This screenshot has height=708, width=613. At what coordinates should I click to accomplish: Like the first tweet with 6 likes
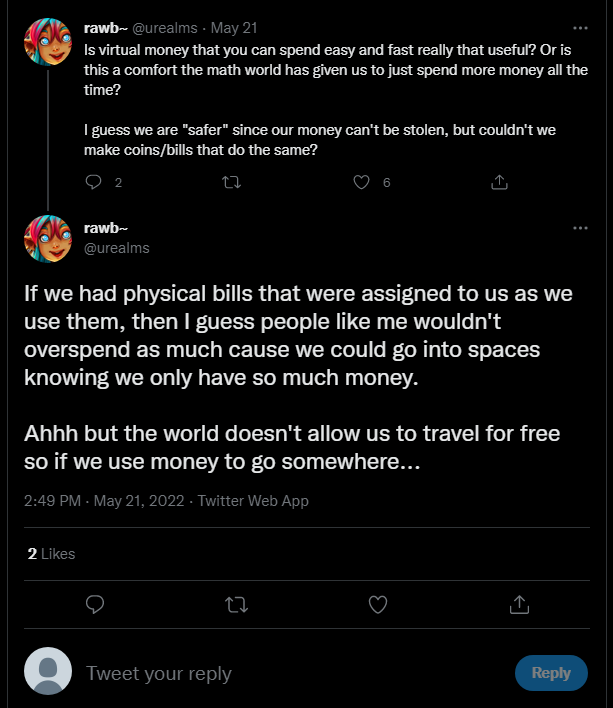tap(361, 182)
